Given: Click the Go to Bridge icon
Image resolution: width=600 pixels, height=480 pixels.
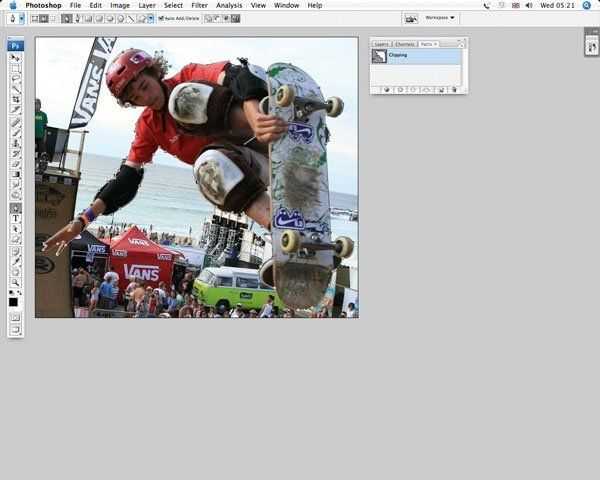Looking at the screenshot, I should click(410, 18).
